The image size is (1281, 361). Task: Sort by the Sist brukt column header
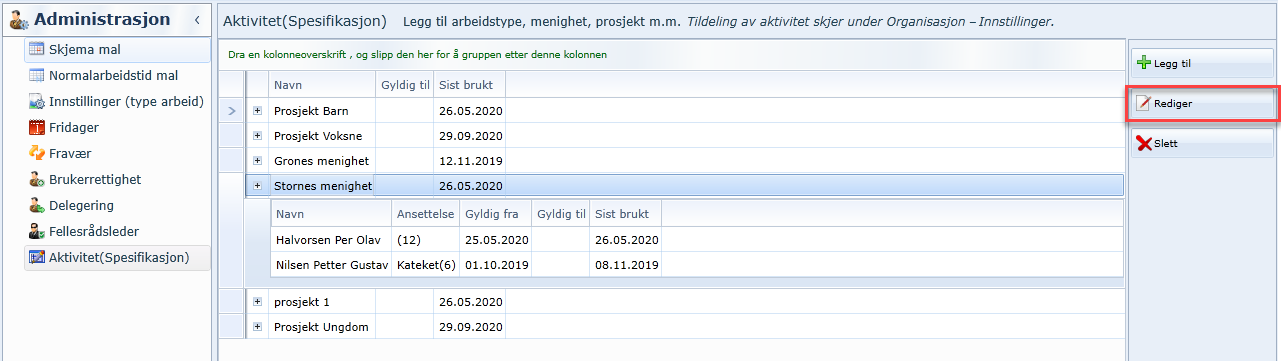[469, 85]
